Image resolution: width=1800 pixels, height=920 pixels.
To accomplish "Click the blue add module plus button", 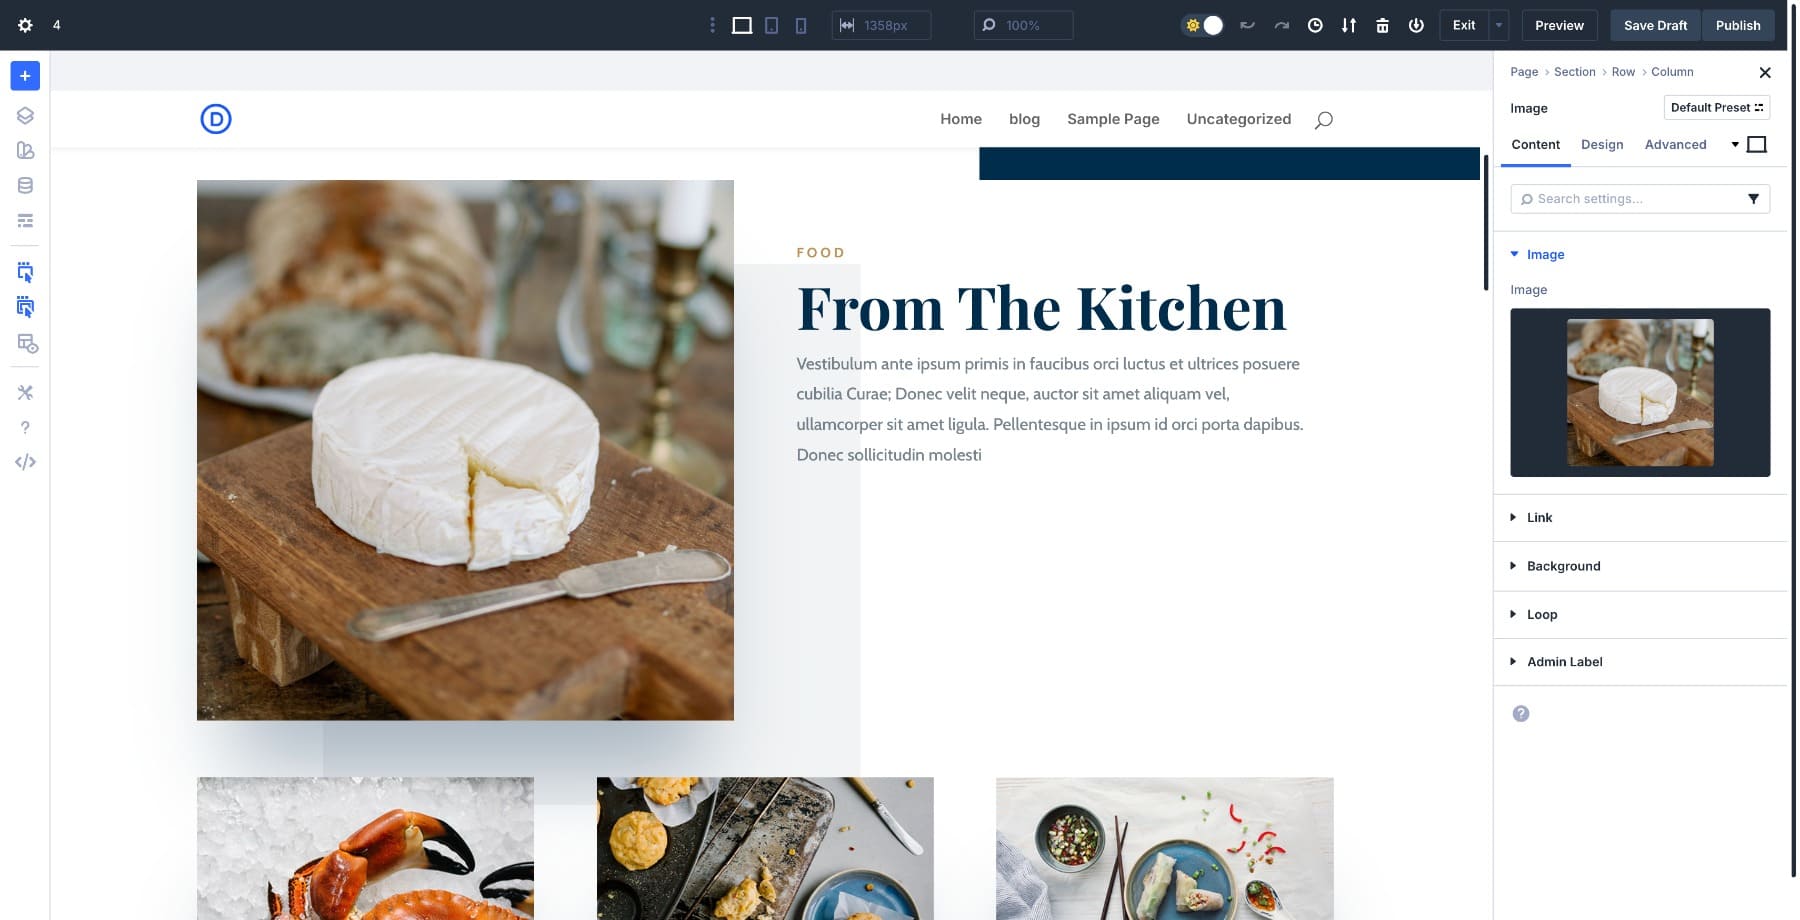I will click(25, 76).
